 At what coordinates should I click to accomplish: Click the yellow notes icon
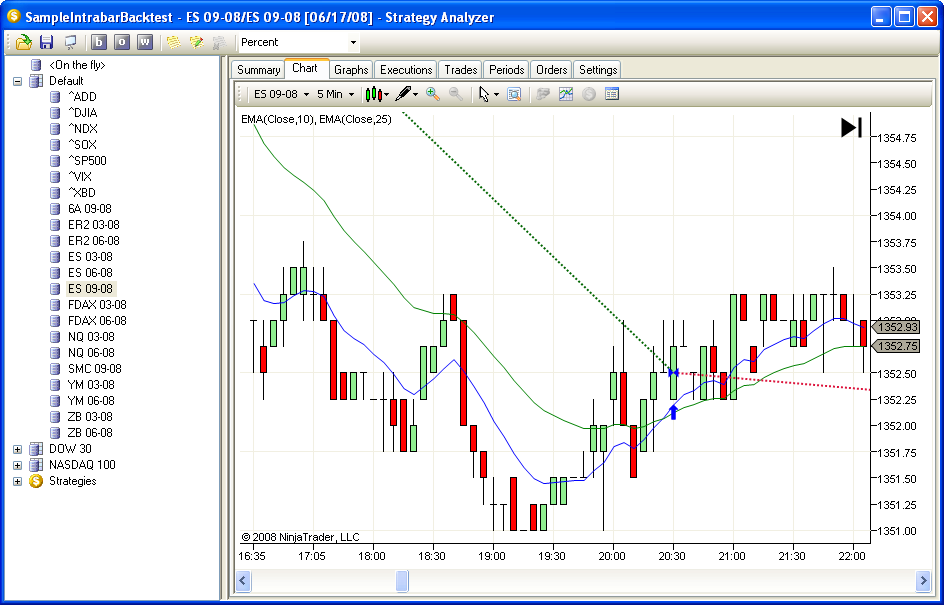click(174, 42)
